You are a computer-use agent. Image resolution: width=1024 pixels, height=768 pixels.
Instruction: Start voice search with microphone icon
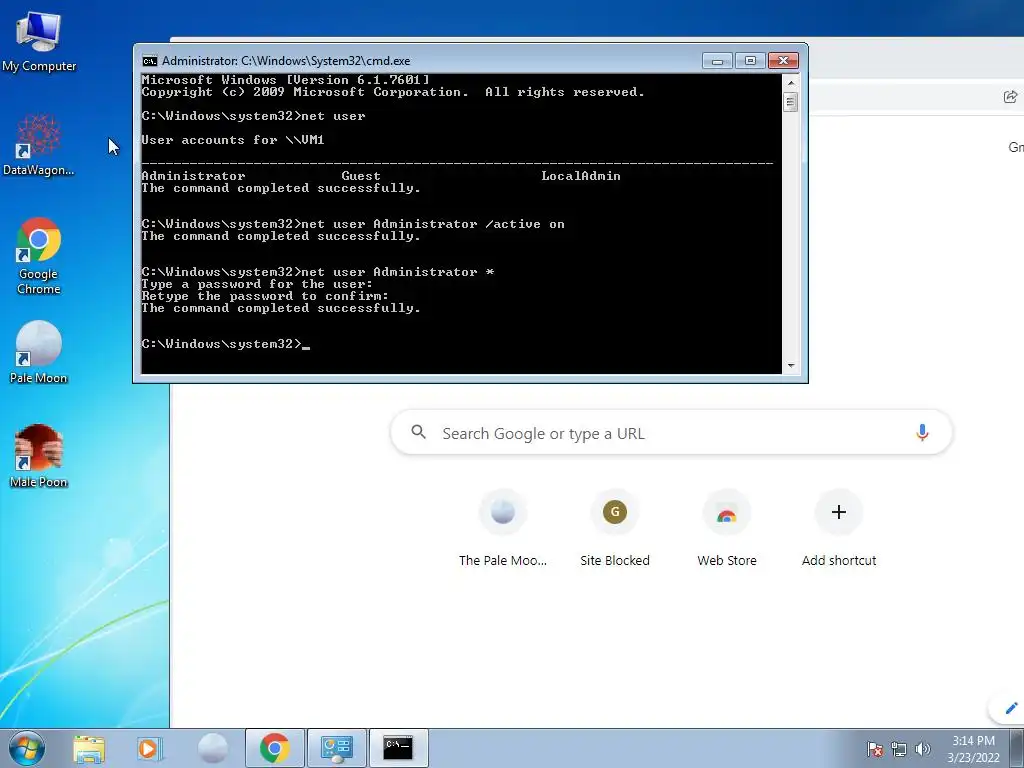(922, 432)
